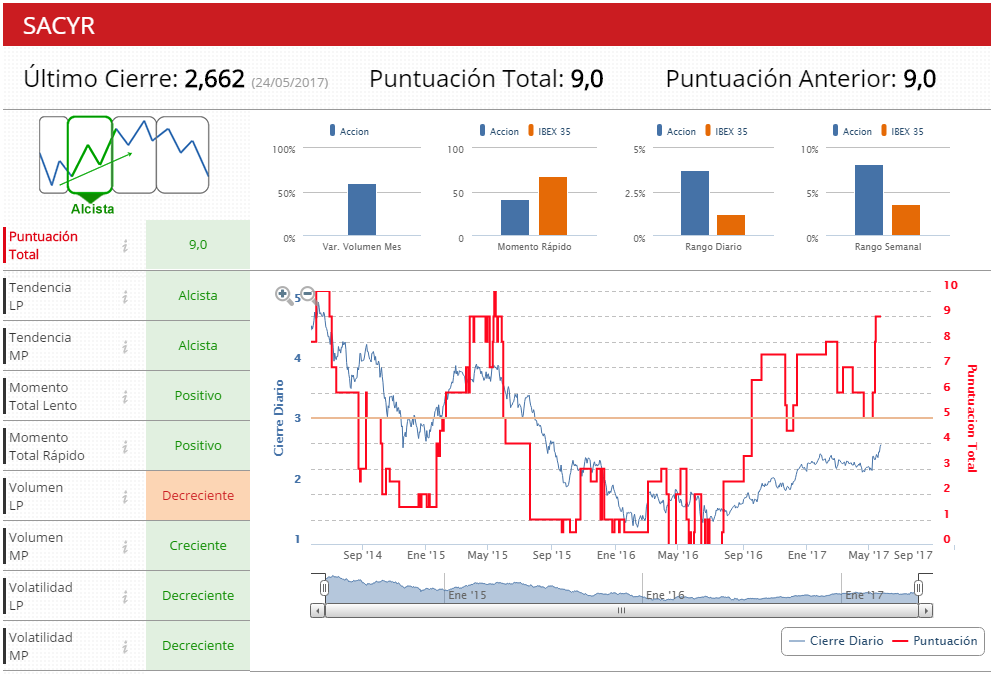Open info icon for Puntuación Total
This screenshot has height=675, width=995.
[x=125, y=246]
